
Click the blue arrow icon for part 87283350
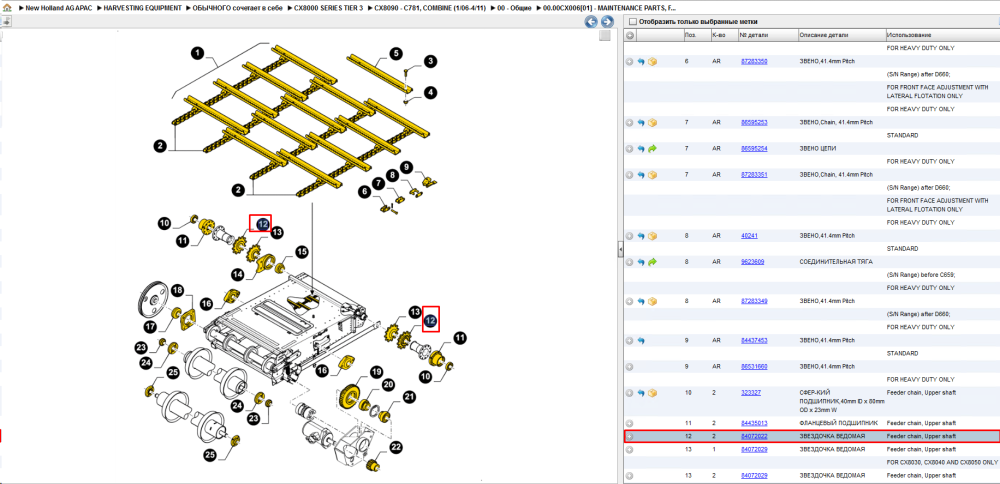(x=641, y=62)
